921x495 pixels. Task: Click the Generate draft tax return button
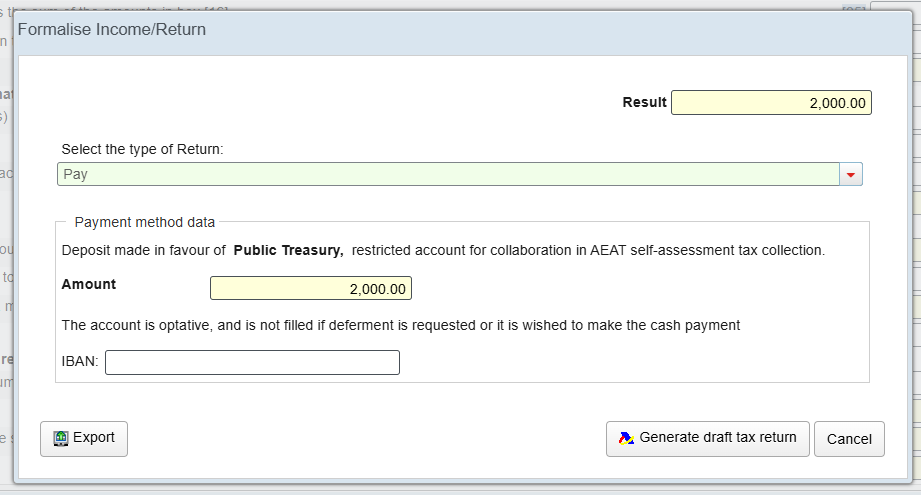point(707,438)
